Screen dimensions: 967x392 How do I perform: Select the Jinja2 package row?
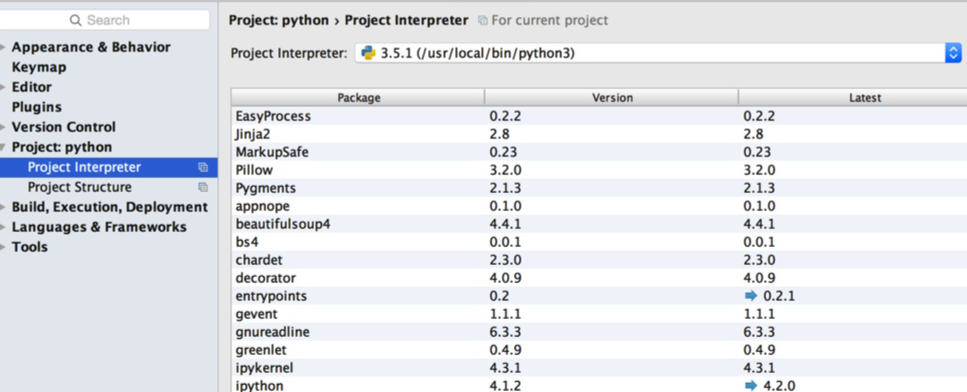(599, 134)
